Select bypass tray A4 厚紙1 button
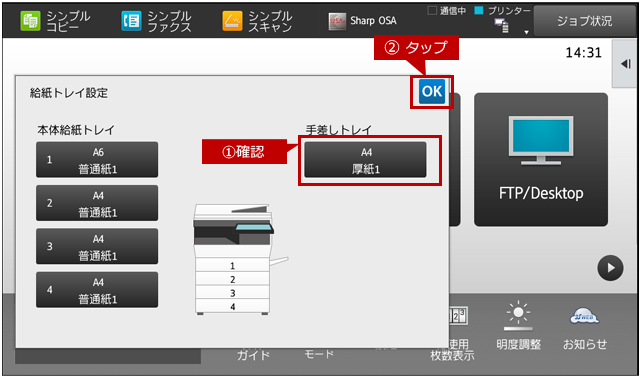The width and height of the screenshot is (640, 376). click(x=365, y=160)
